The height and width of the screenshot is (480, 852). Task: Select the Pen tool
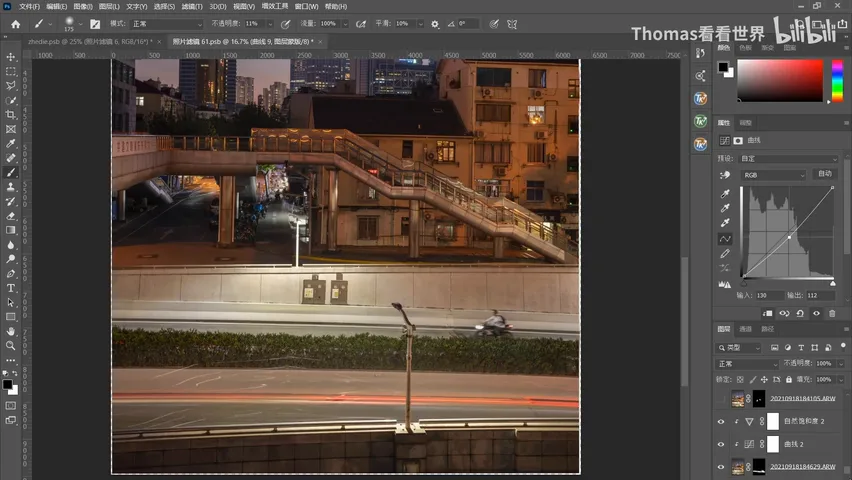coord(10,273)
